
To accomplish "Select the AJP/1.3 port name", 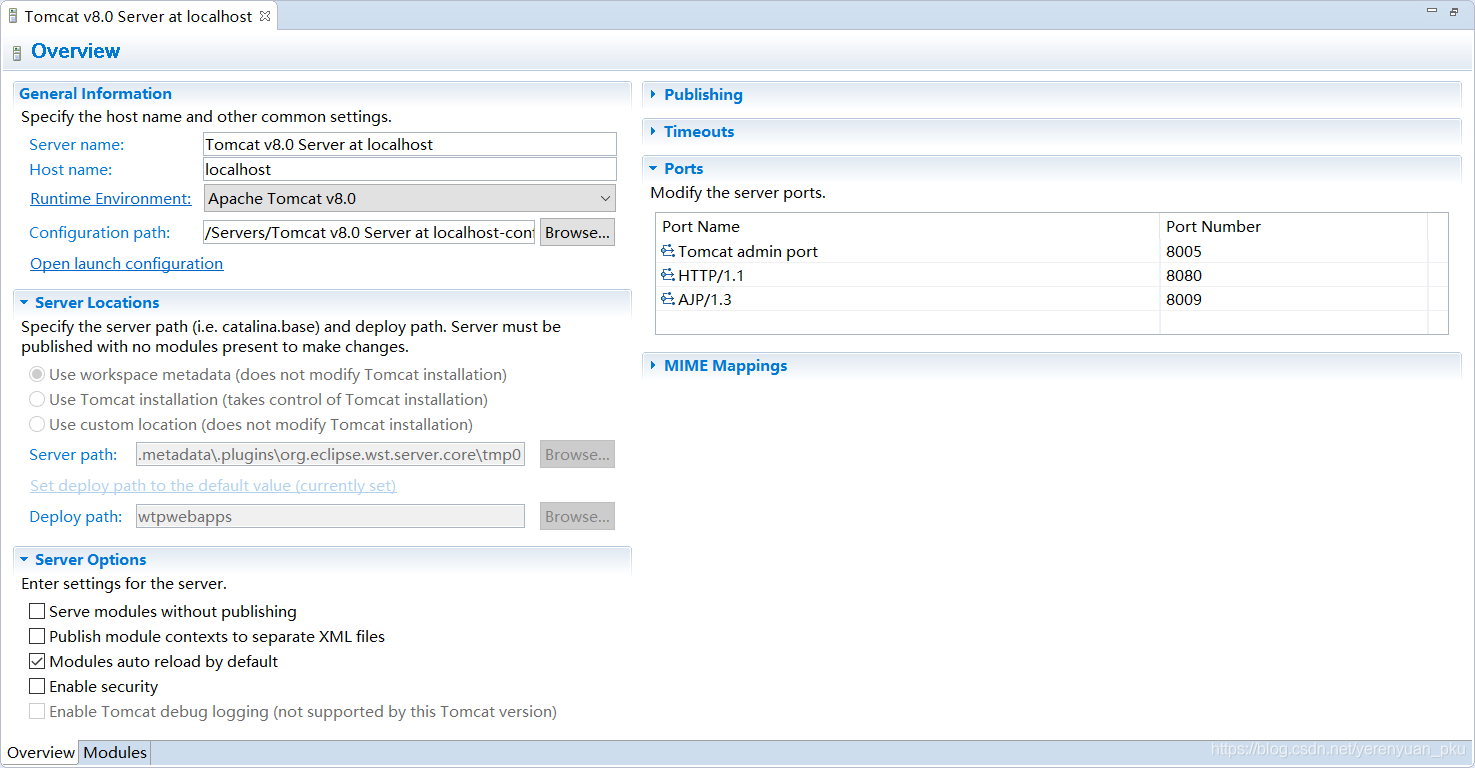I will tap(705, 299).
